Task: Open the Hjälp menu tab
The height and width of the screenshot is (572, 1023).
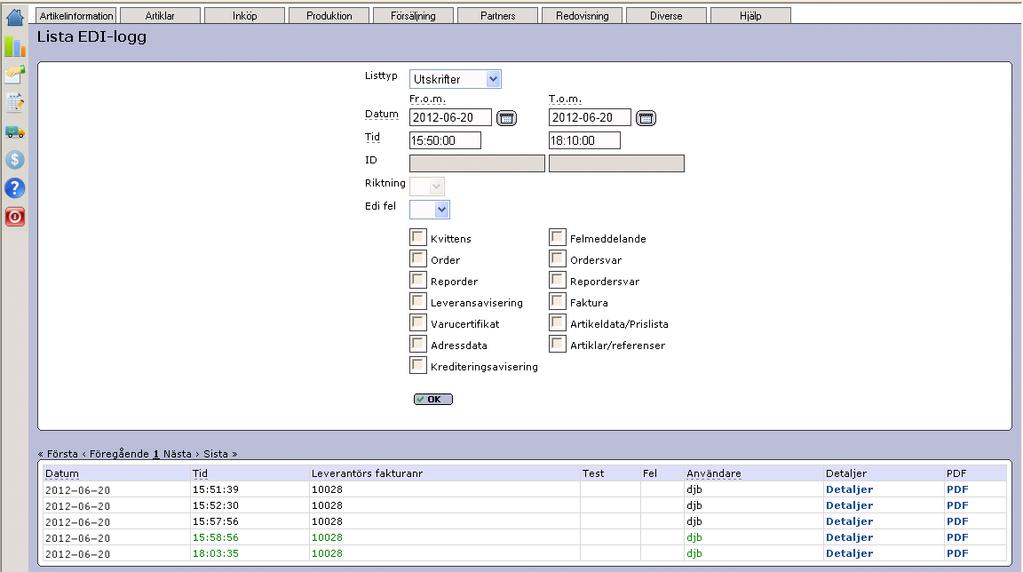Action: (750, 16)
